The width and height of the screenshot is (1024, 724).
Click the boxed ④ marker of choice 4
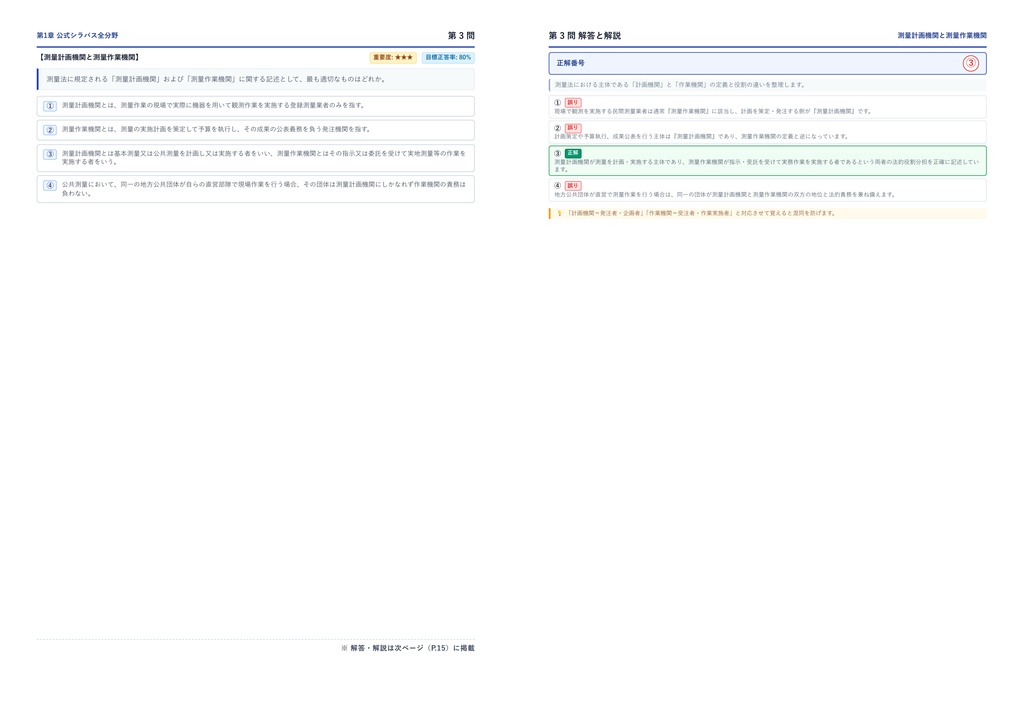50,185
